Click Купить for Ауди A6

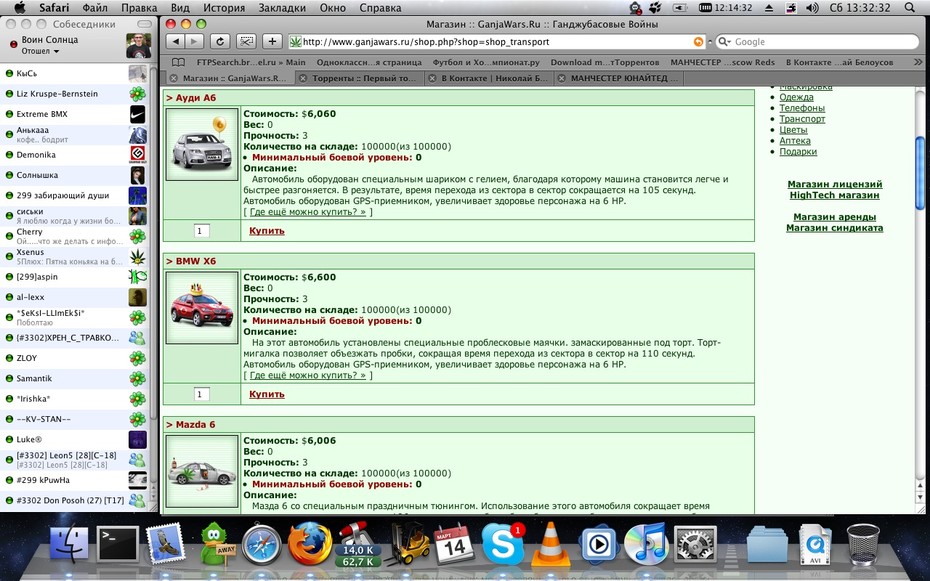click(x=267, y=231)
